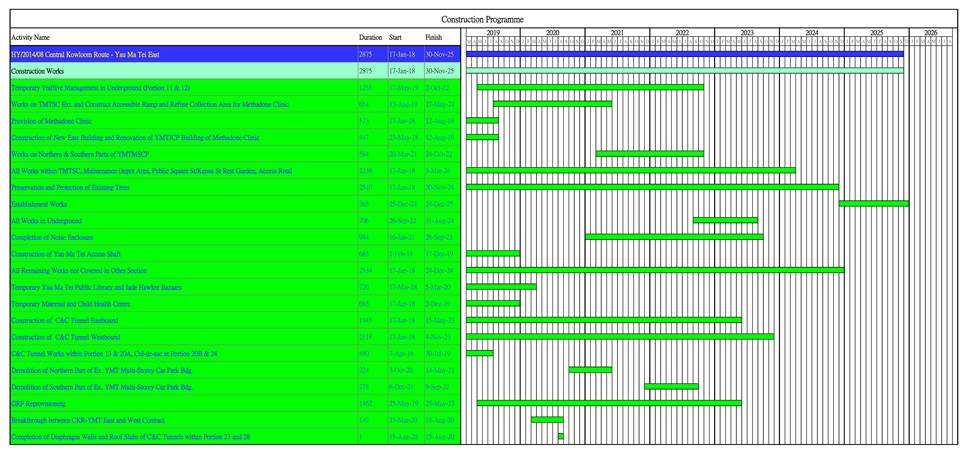Click the 2019 year header in timeline
The width and height of the screenshot is (966, 454).
(493, 33)
